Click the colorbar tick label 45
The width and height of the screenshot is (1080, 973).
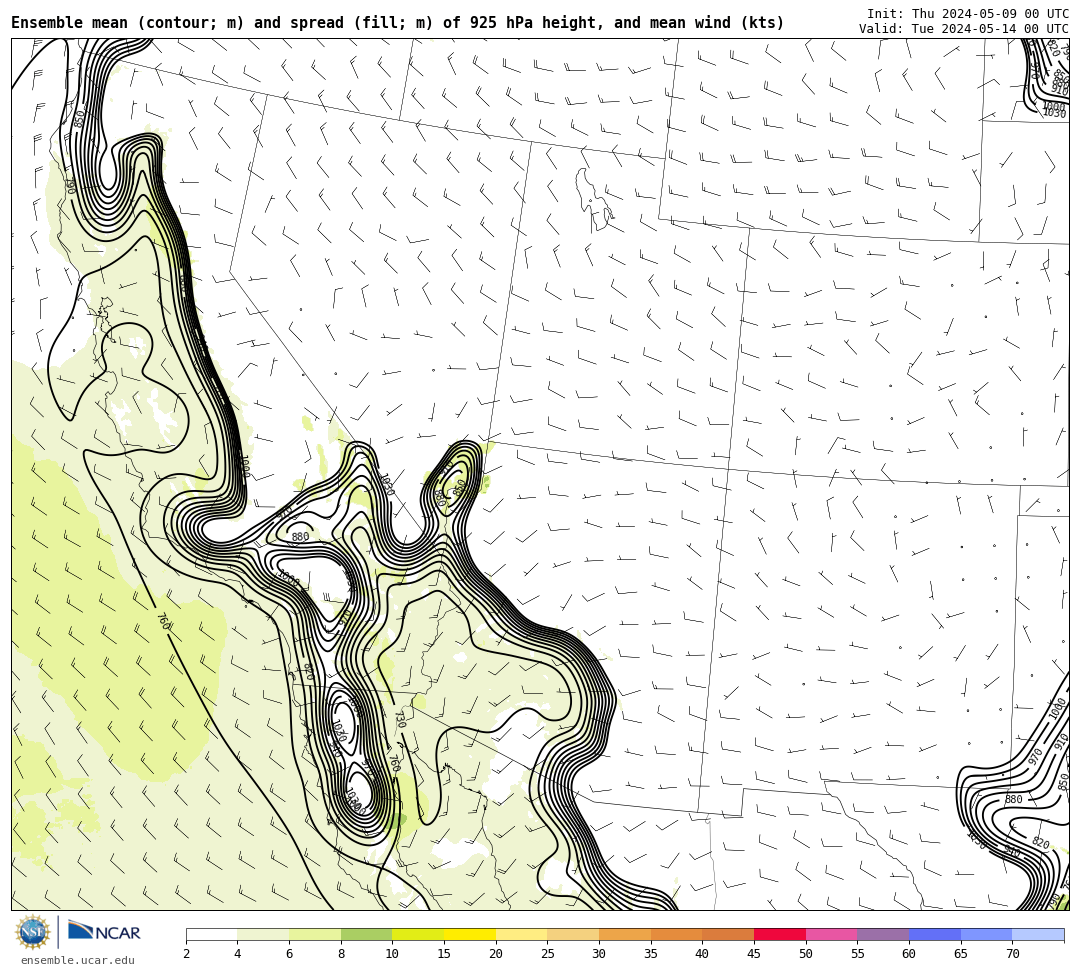(x=754, y=954)
